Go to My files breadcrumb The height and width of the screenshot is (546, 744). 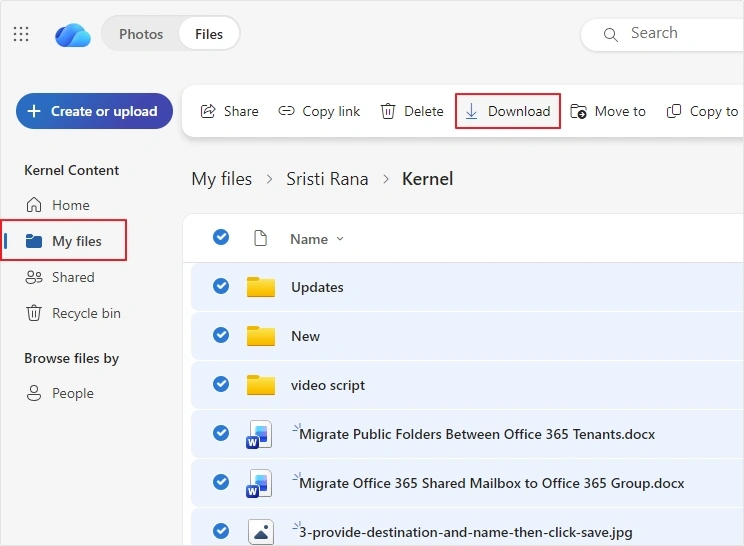222,179
